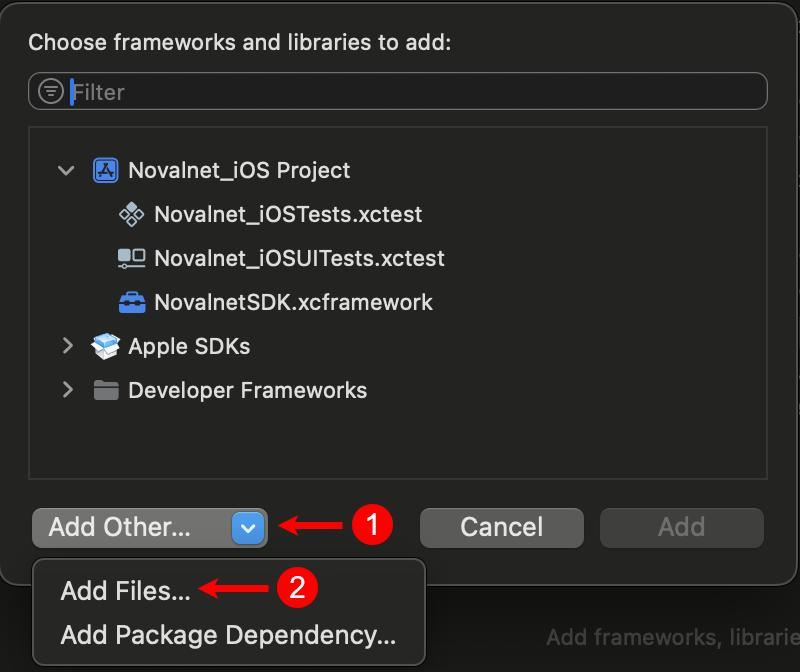Click the filter options icon in search field
The width and height of the screenshot is (800, 672).
pos(50,92)
